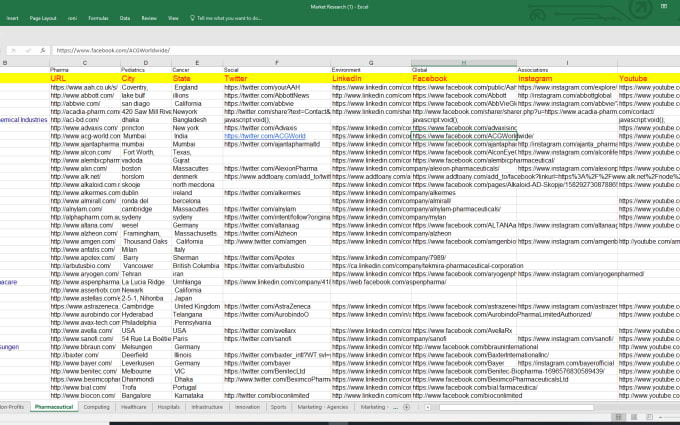The width and height of the screenshot is (680, 425).
Task: Select the 'Environment' cell in the first row
Action: [x=371, y=70]
